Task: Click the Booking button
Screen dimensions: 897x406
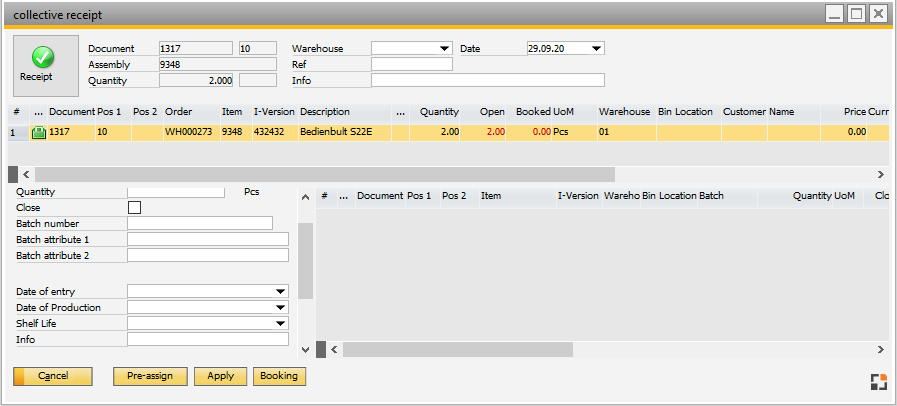Action: pos(280,376)
